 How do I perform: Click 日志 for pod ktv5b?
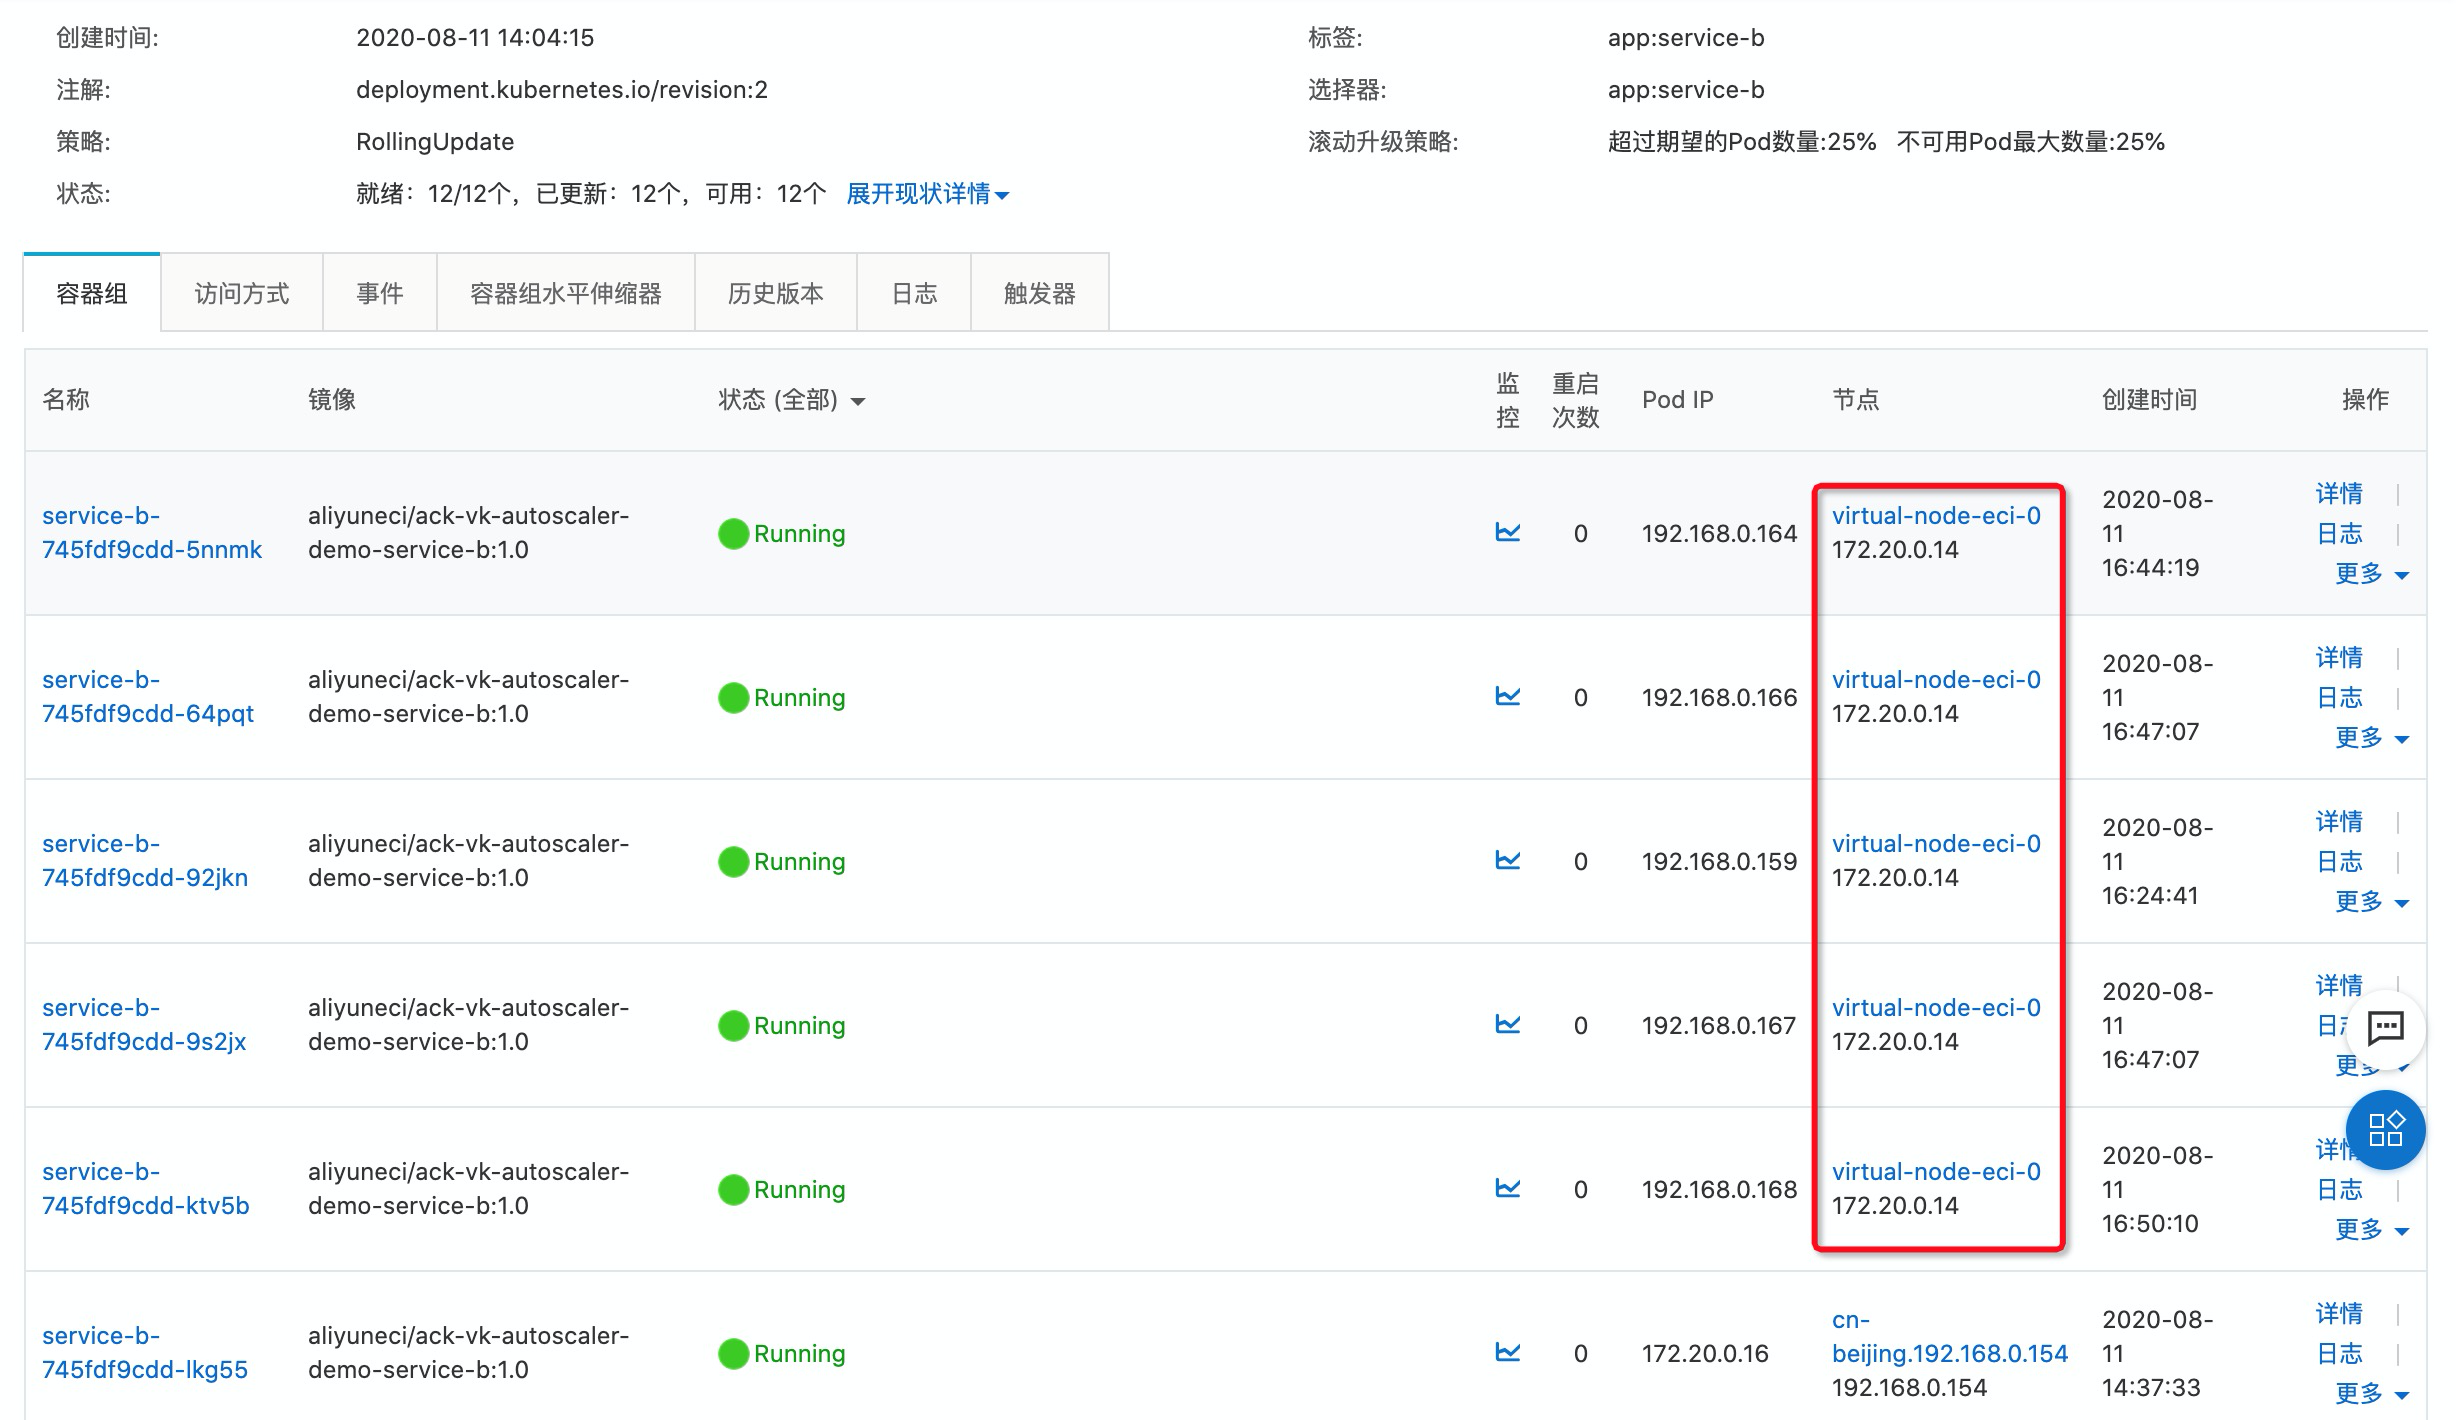point(2339,1189)
